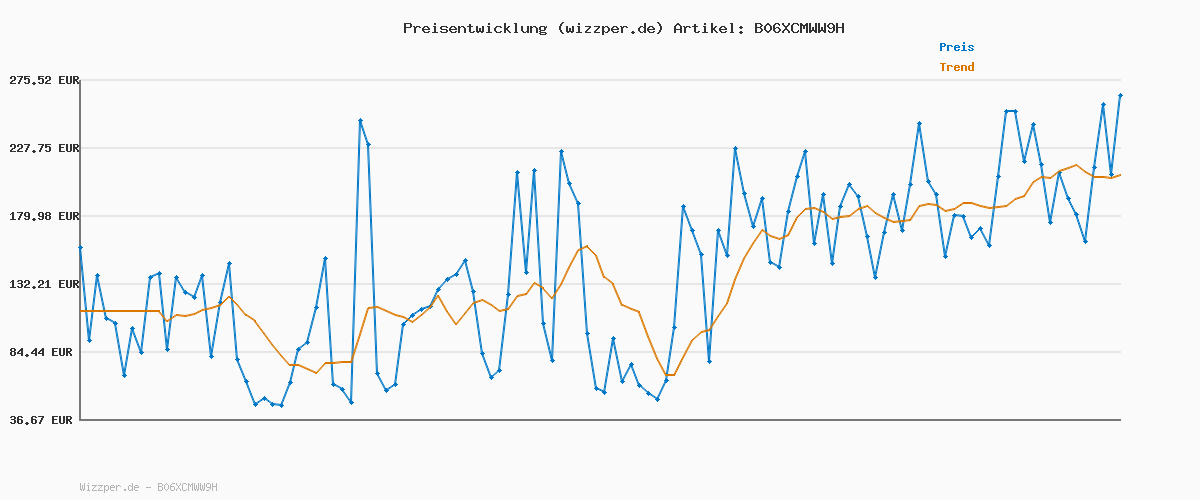Select the 84.44 EUR axis label
Image resolution: width=1200 pixels, height=500 pixels.
tap(43, 352)
